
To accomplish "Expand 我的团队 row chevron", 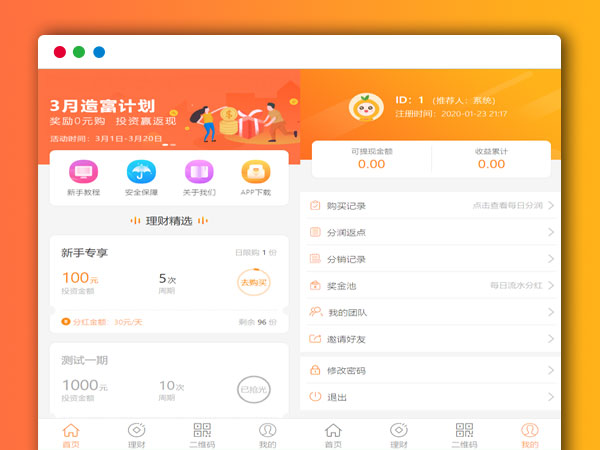I will [x=551, y=312].
